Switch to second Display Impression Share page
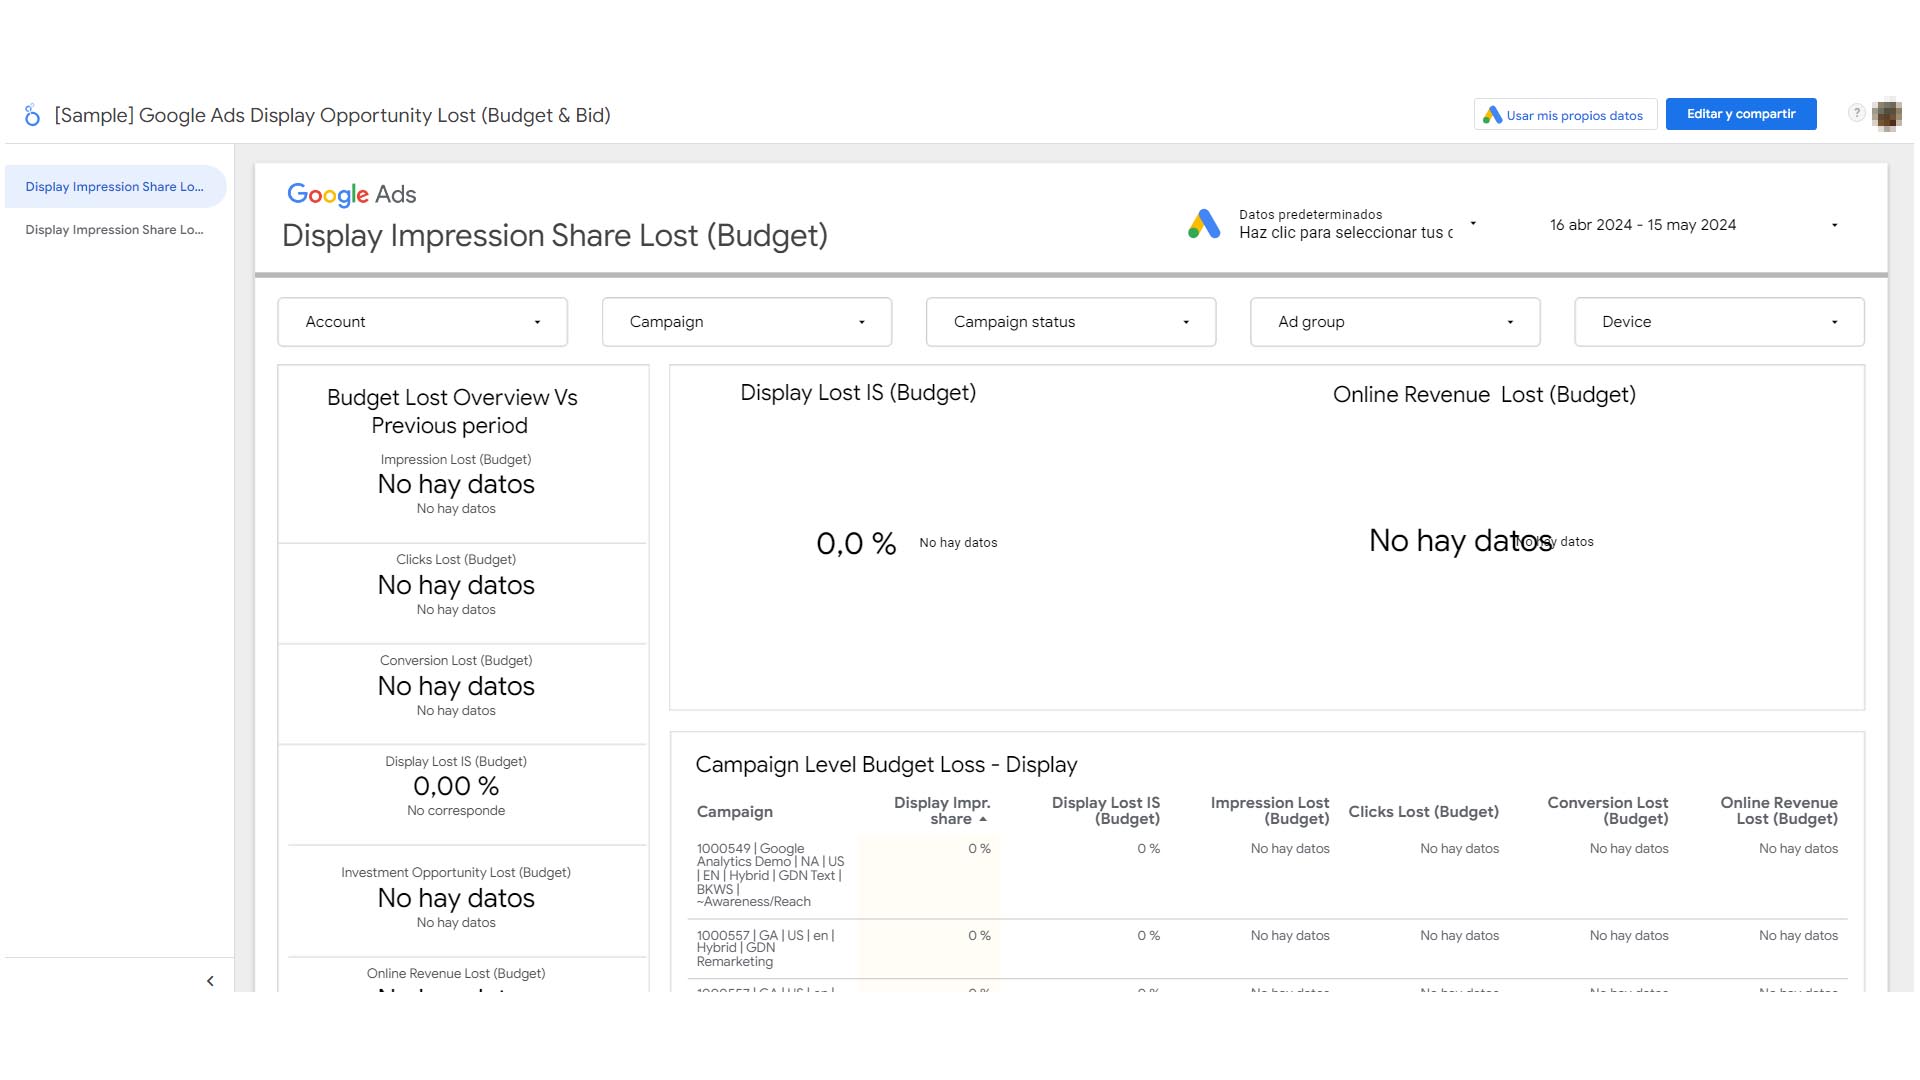The height and width of the screenshot is (1080, 1920). (x=114, y=230)
